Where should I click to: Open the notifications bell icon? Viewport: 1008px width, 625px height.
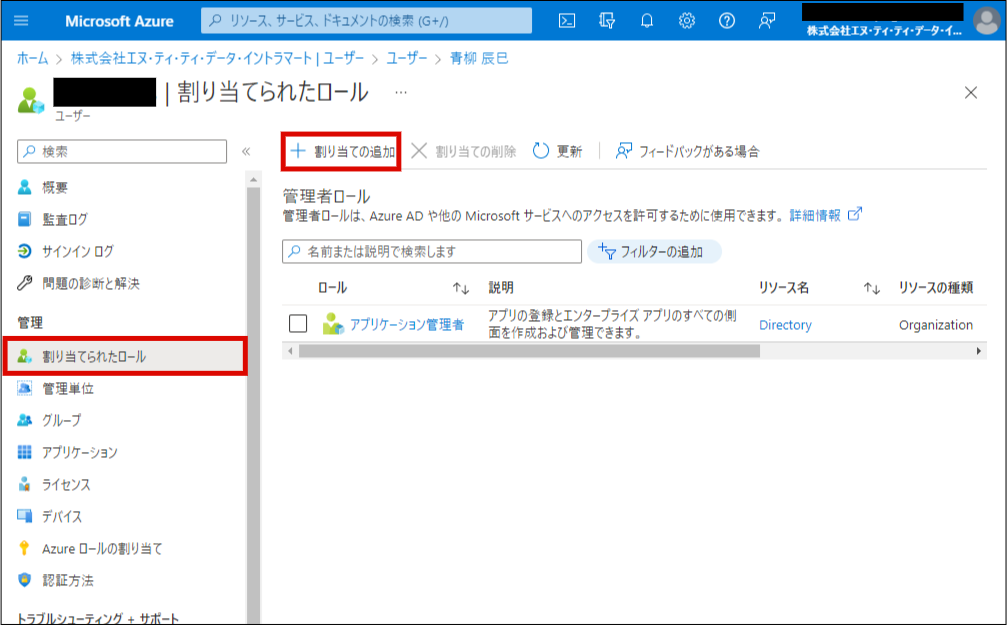[x=647, y=21]
